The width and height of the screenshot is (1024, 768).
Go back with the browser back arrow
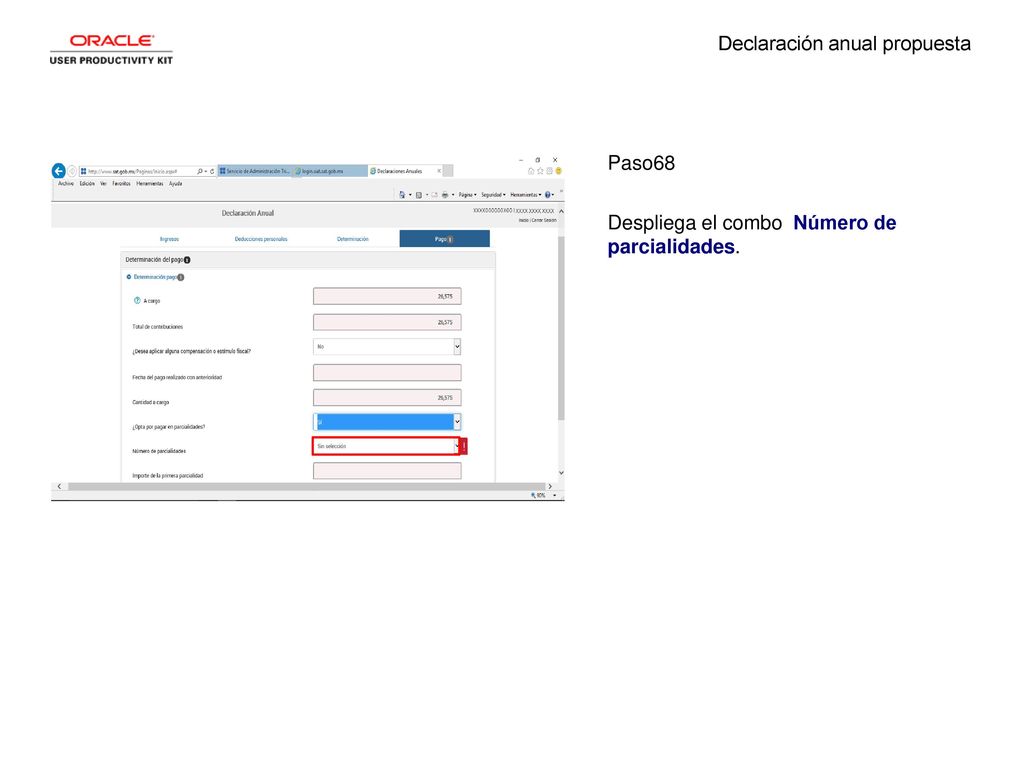coord(59,171)
